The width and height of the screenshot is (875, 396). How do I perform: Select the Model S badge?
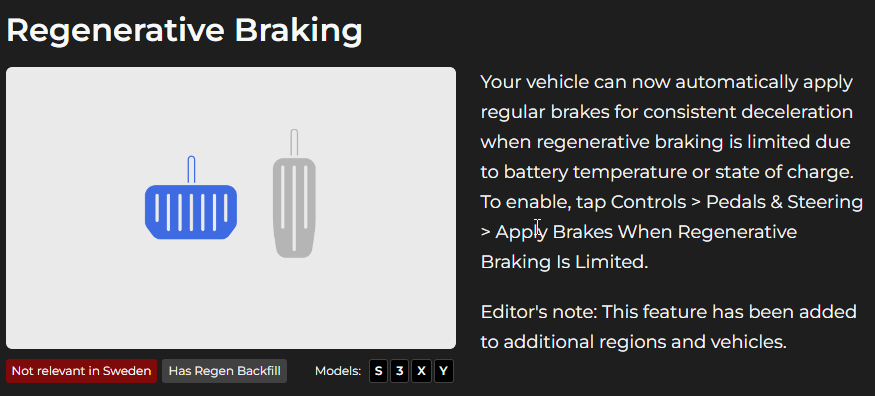378,371
